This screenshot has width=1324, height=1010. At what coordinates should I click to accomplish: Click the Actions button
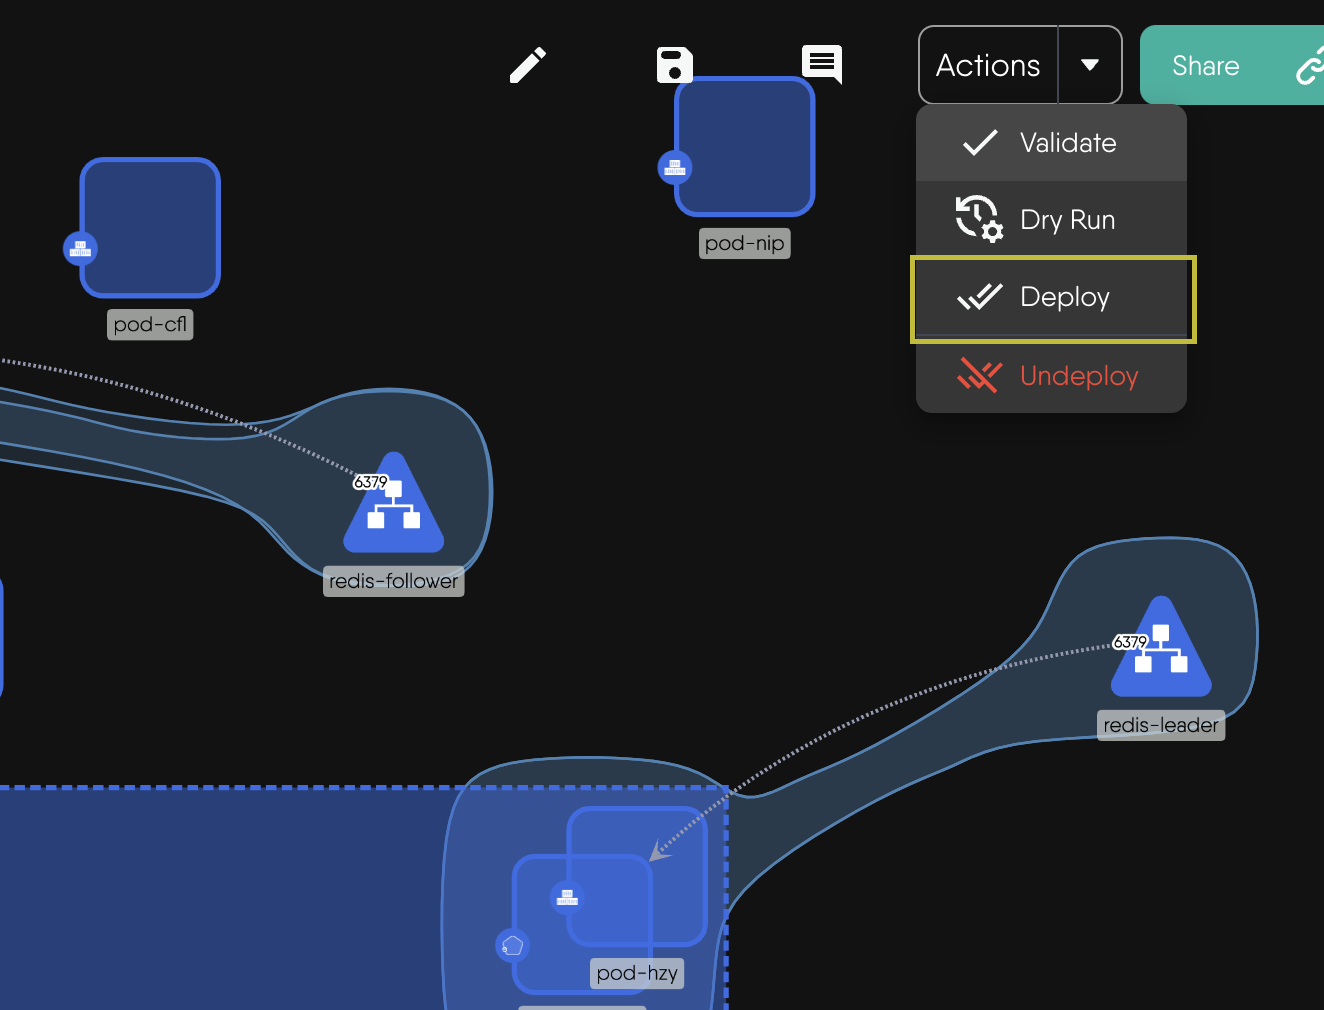click(988, 65)
